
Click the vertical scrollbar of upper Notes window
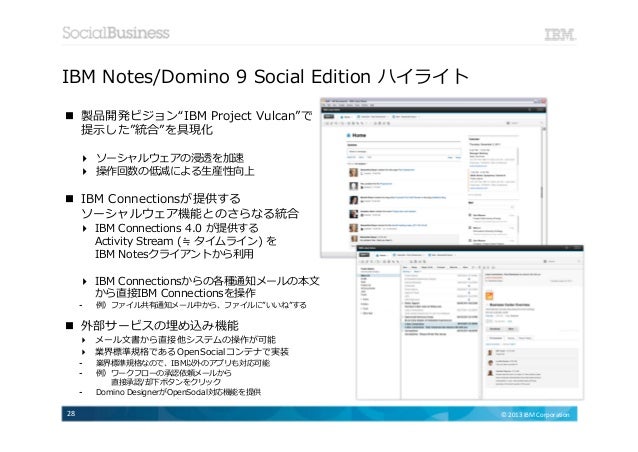(x=543, y=187)
